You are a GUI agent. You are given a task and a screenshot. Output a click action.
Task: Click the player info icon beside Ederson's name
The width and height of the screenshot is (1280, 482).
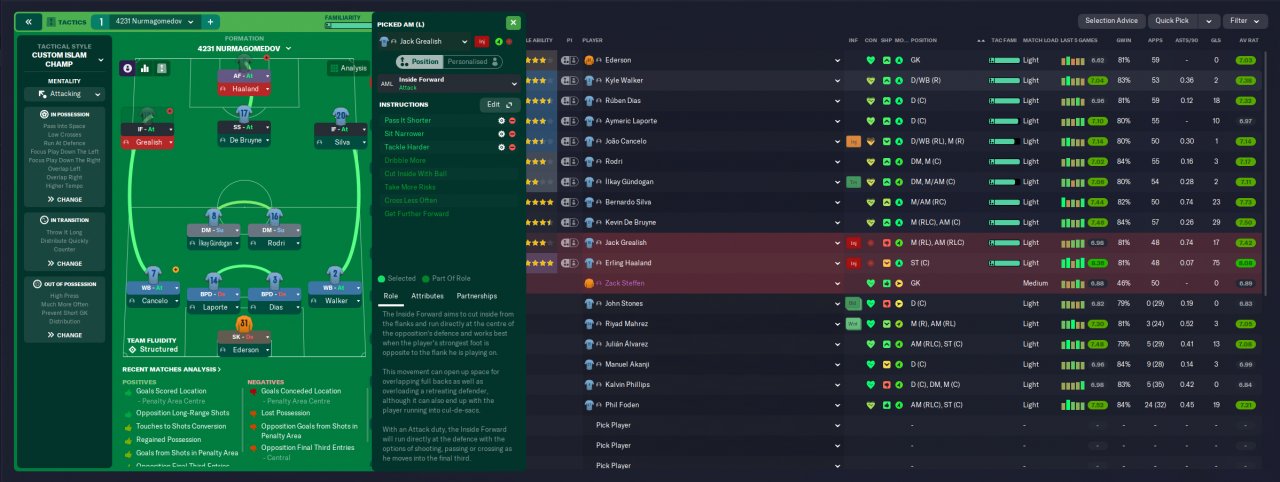pyautogui.click(x=601, y=60)
